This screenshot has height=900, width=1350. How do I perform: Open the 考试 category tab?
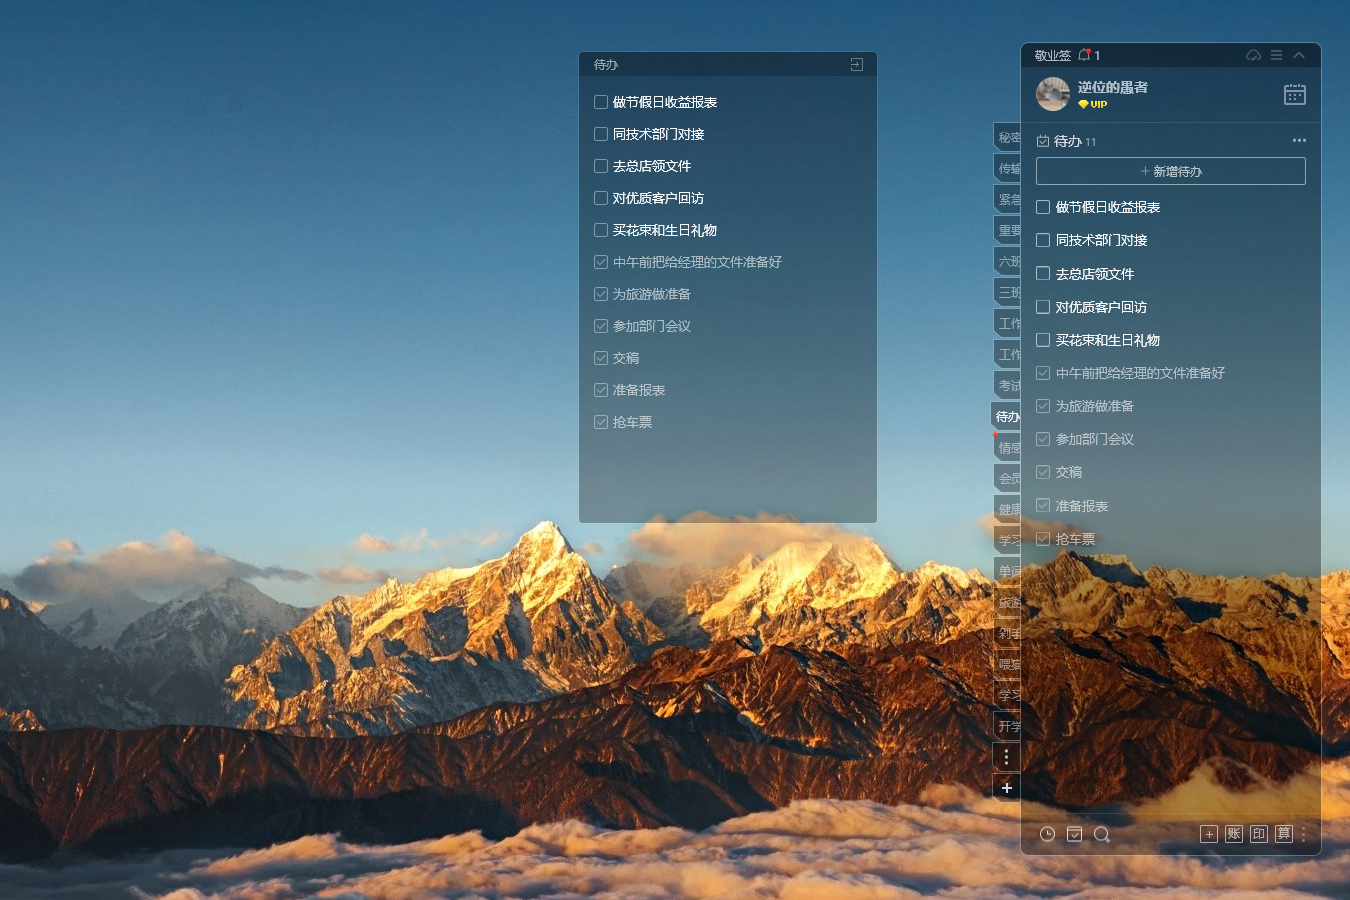pos(1008,385)
